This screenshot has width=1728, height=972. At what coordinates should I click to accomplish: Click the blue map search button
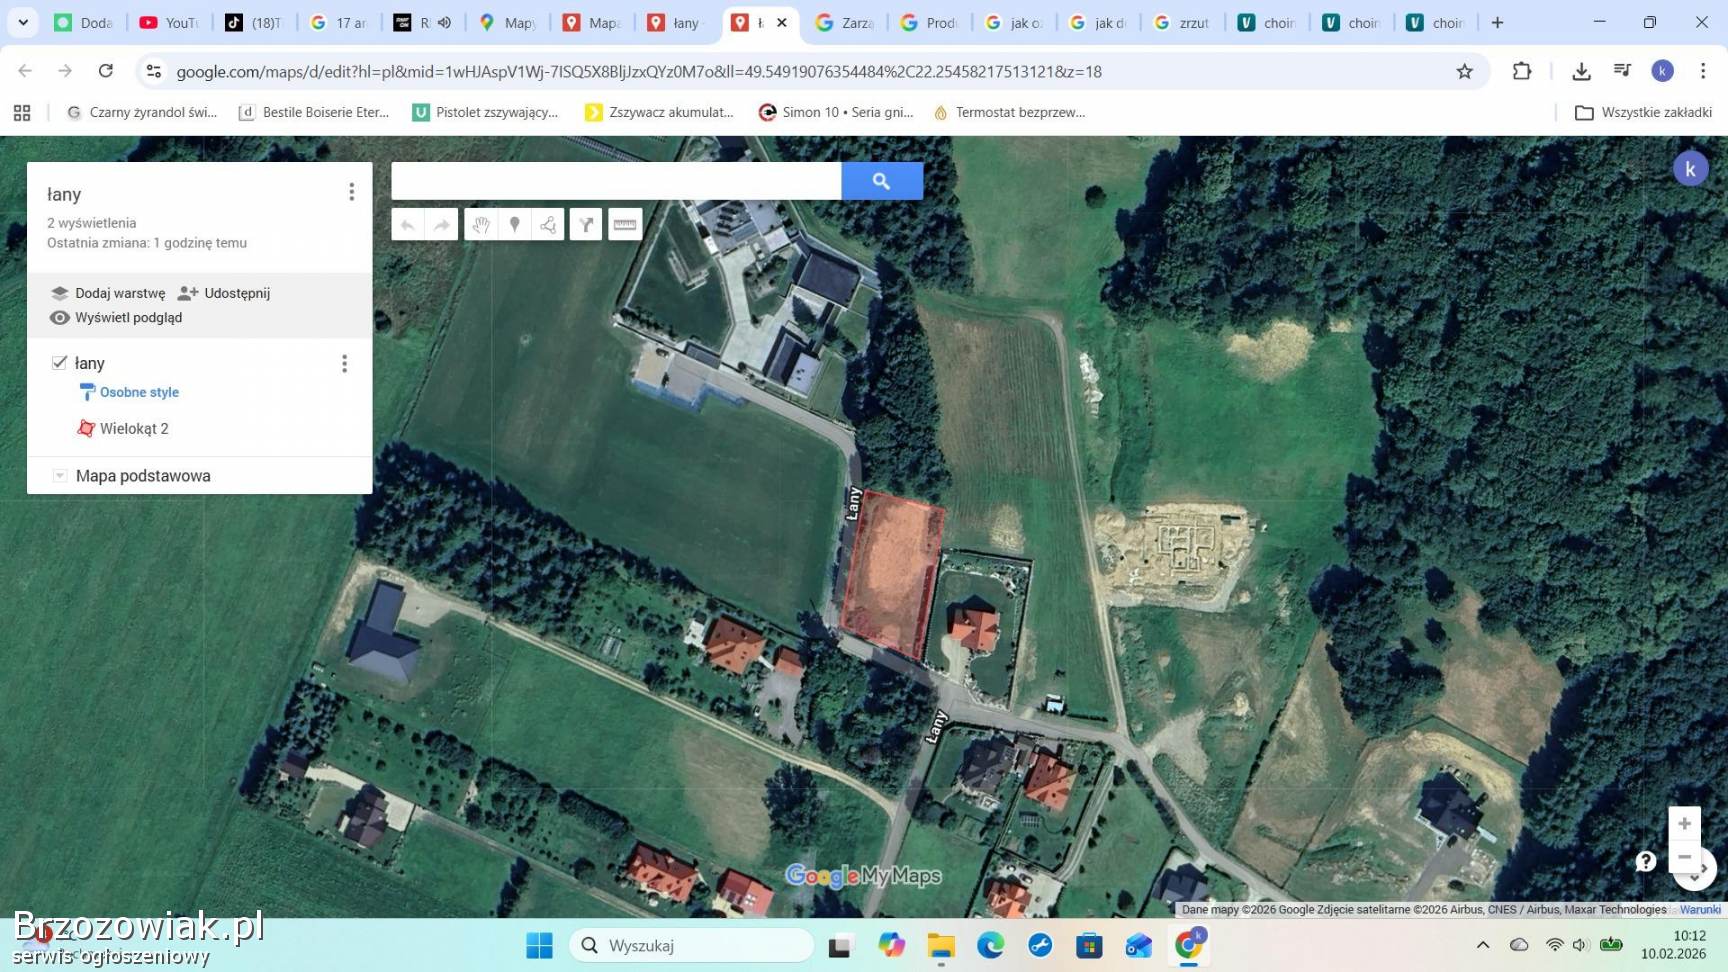(x=881, y=181)
